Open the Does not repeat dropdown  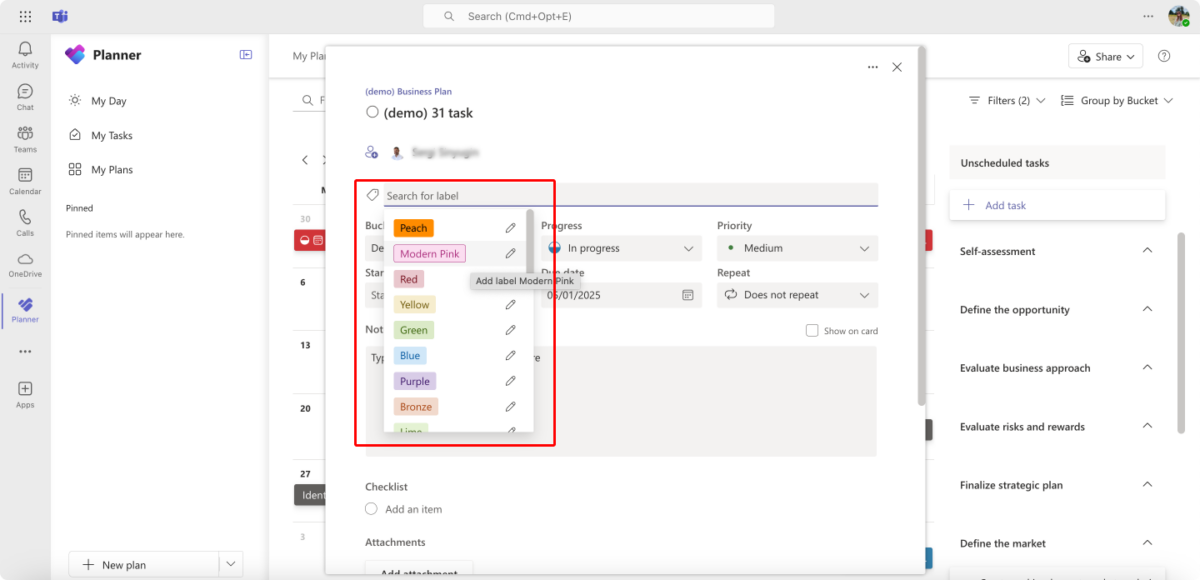pyautogui.click(x=796, y=294)
